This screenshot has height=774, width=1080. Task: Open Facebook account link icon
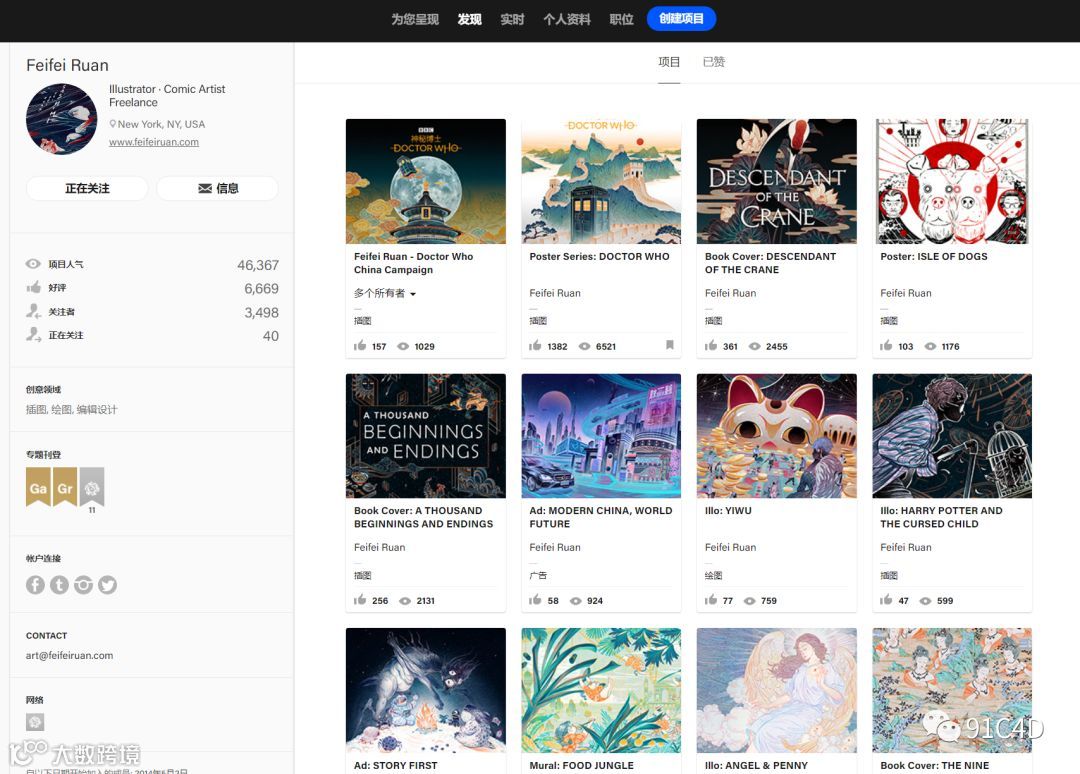click(35, 585)
